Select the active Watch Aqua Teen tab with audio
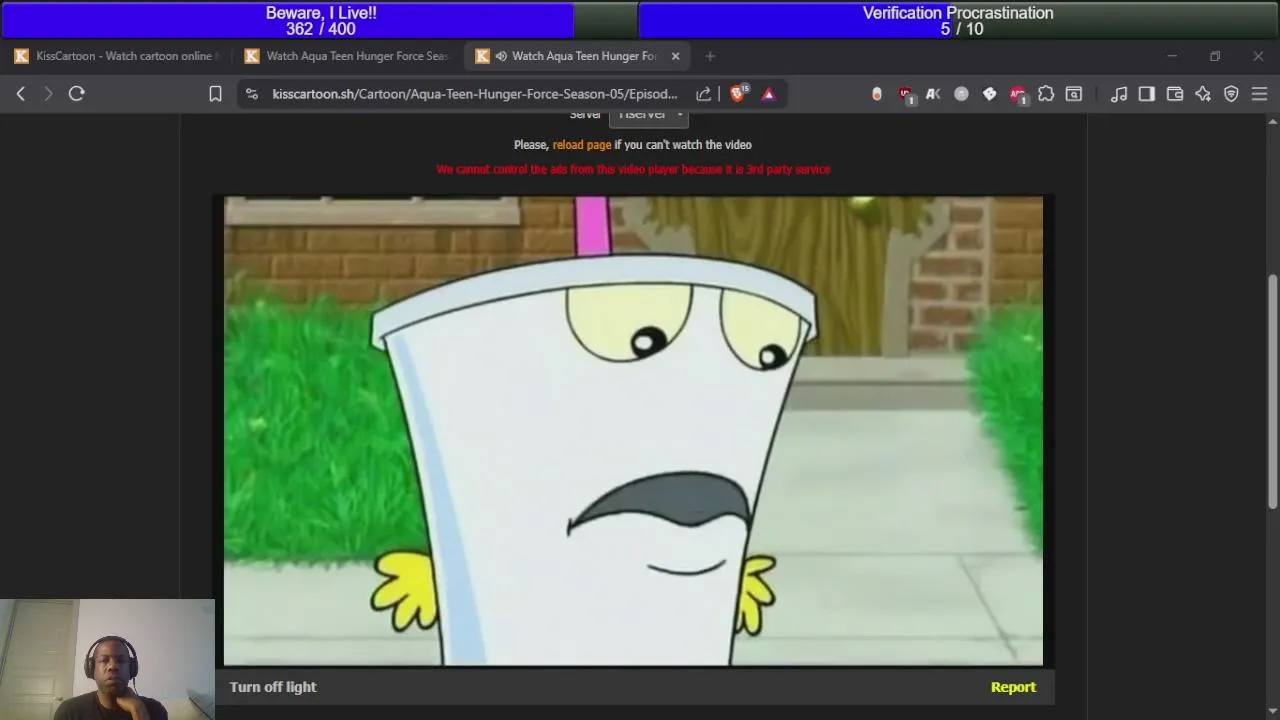1280x720 pixels. tap(578, 56)
